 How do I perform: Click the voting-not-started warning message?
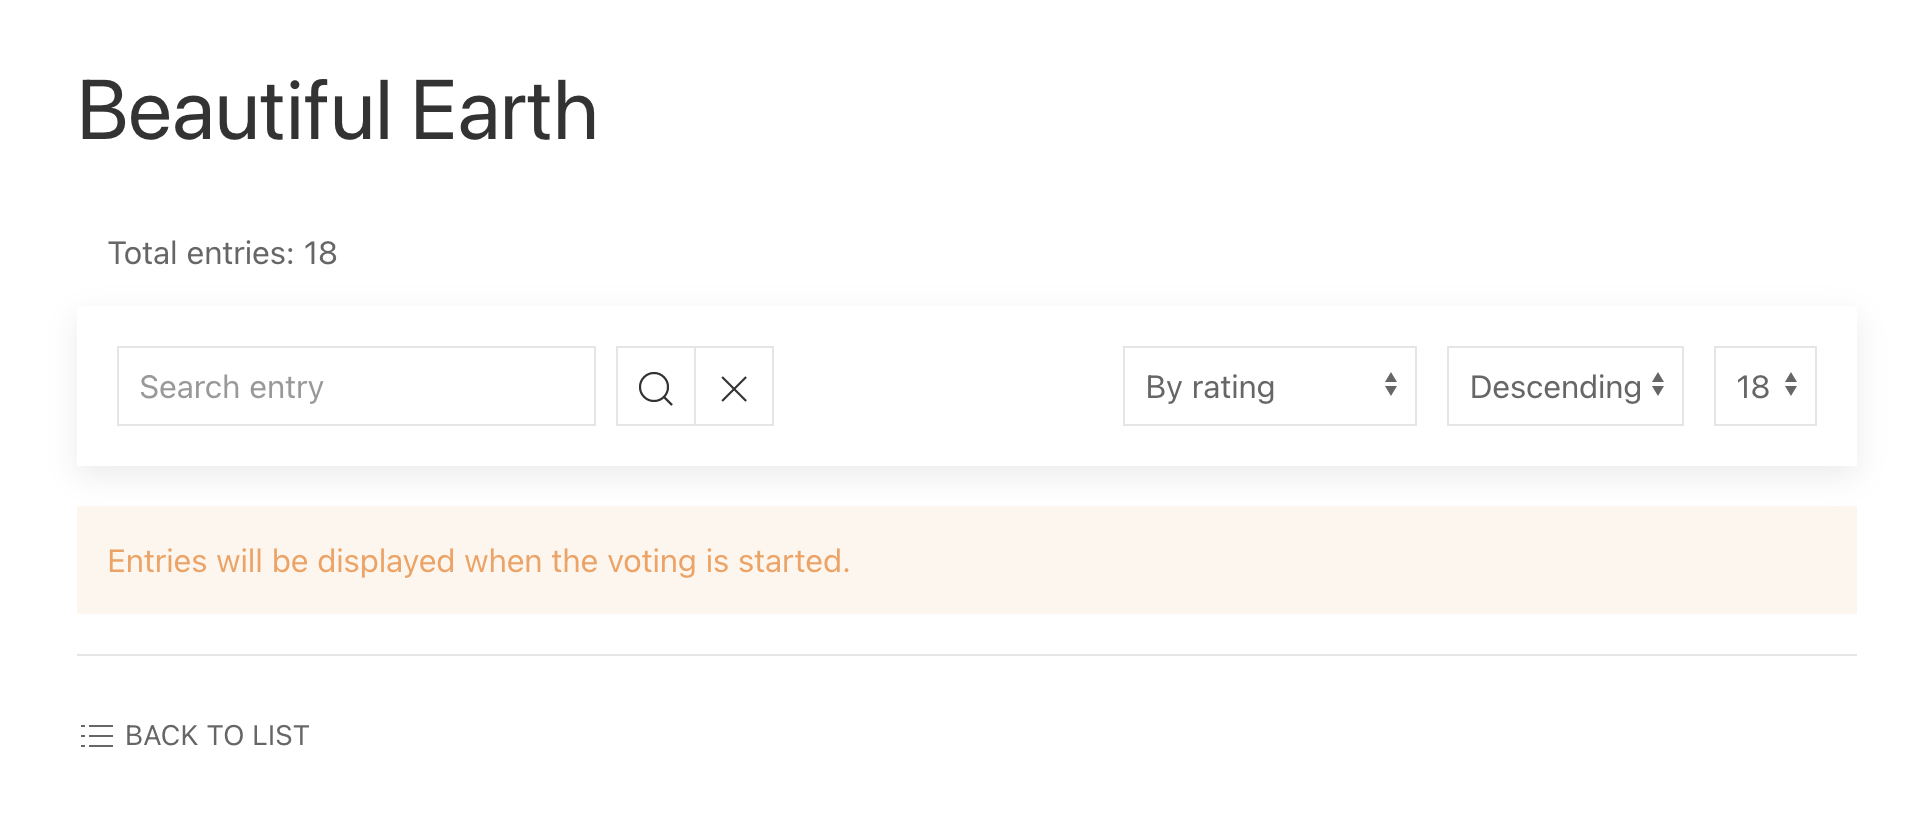click(x=479, y=561)
